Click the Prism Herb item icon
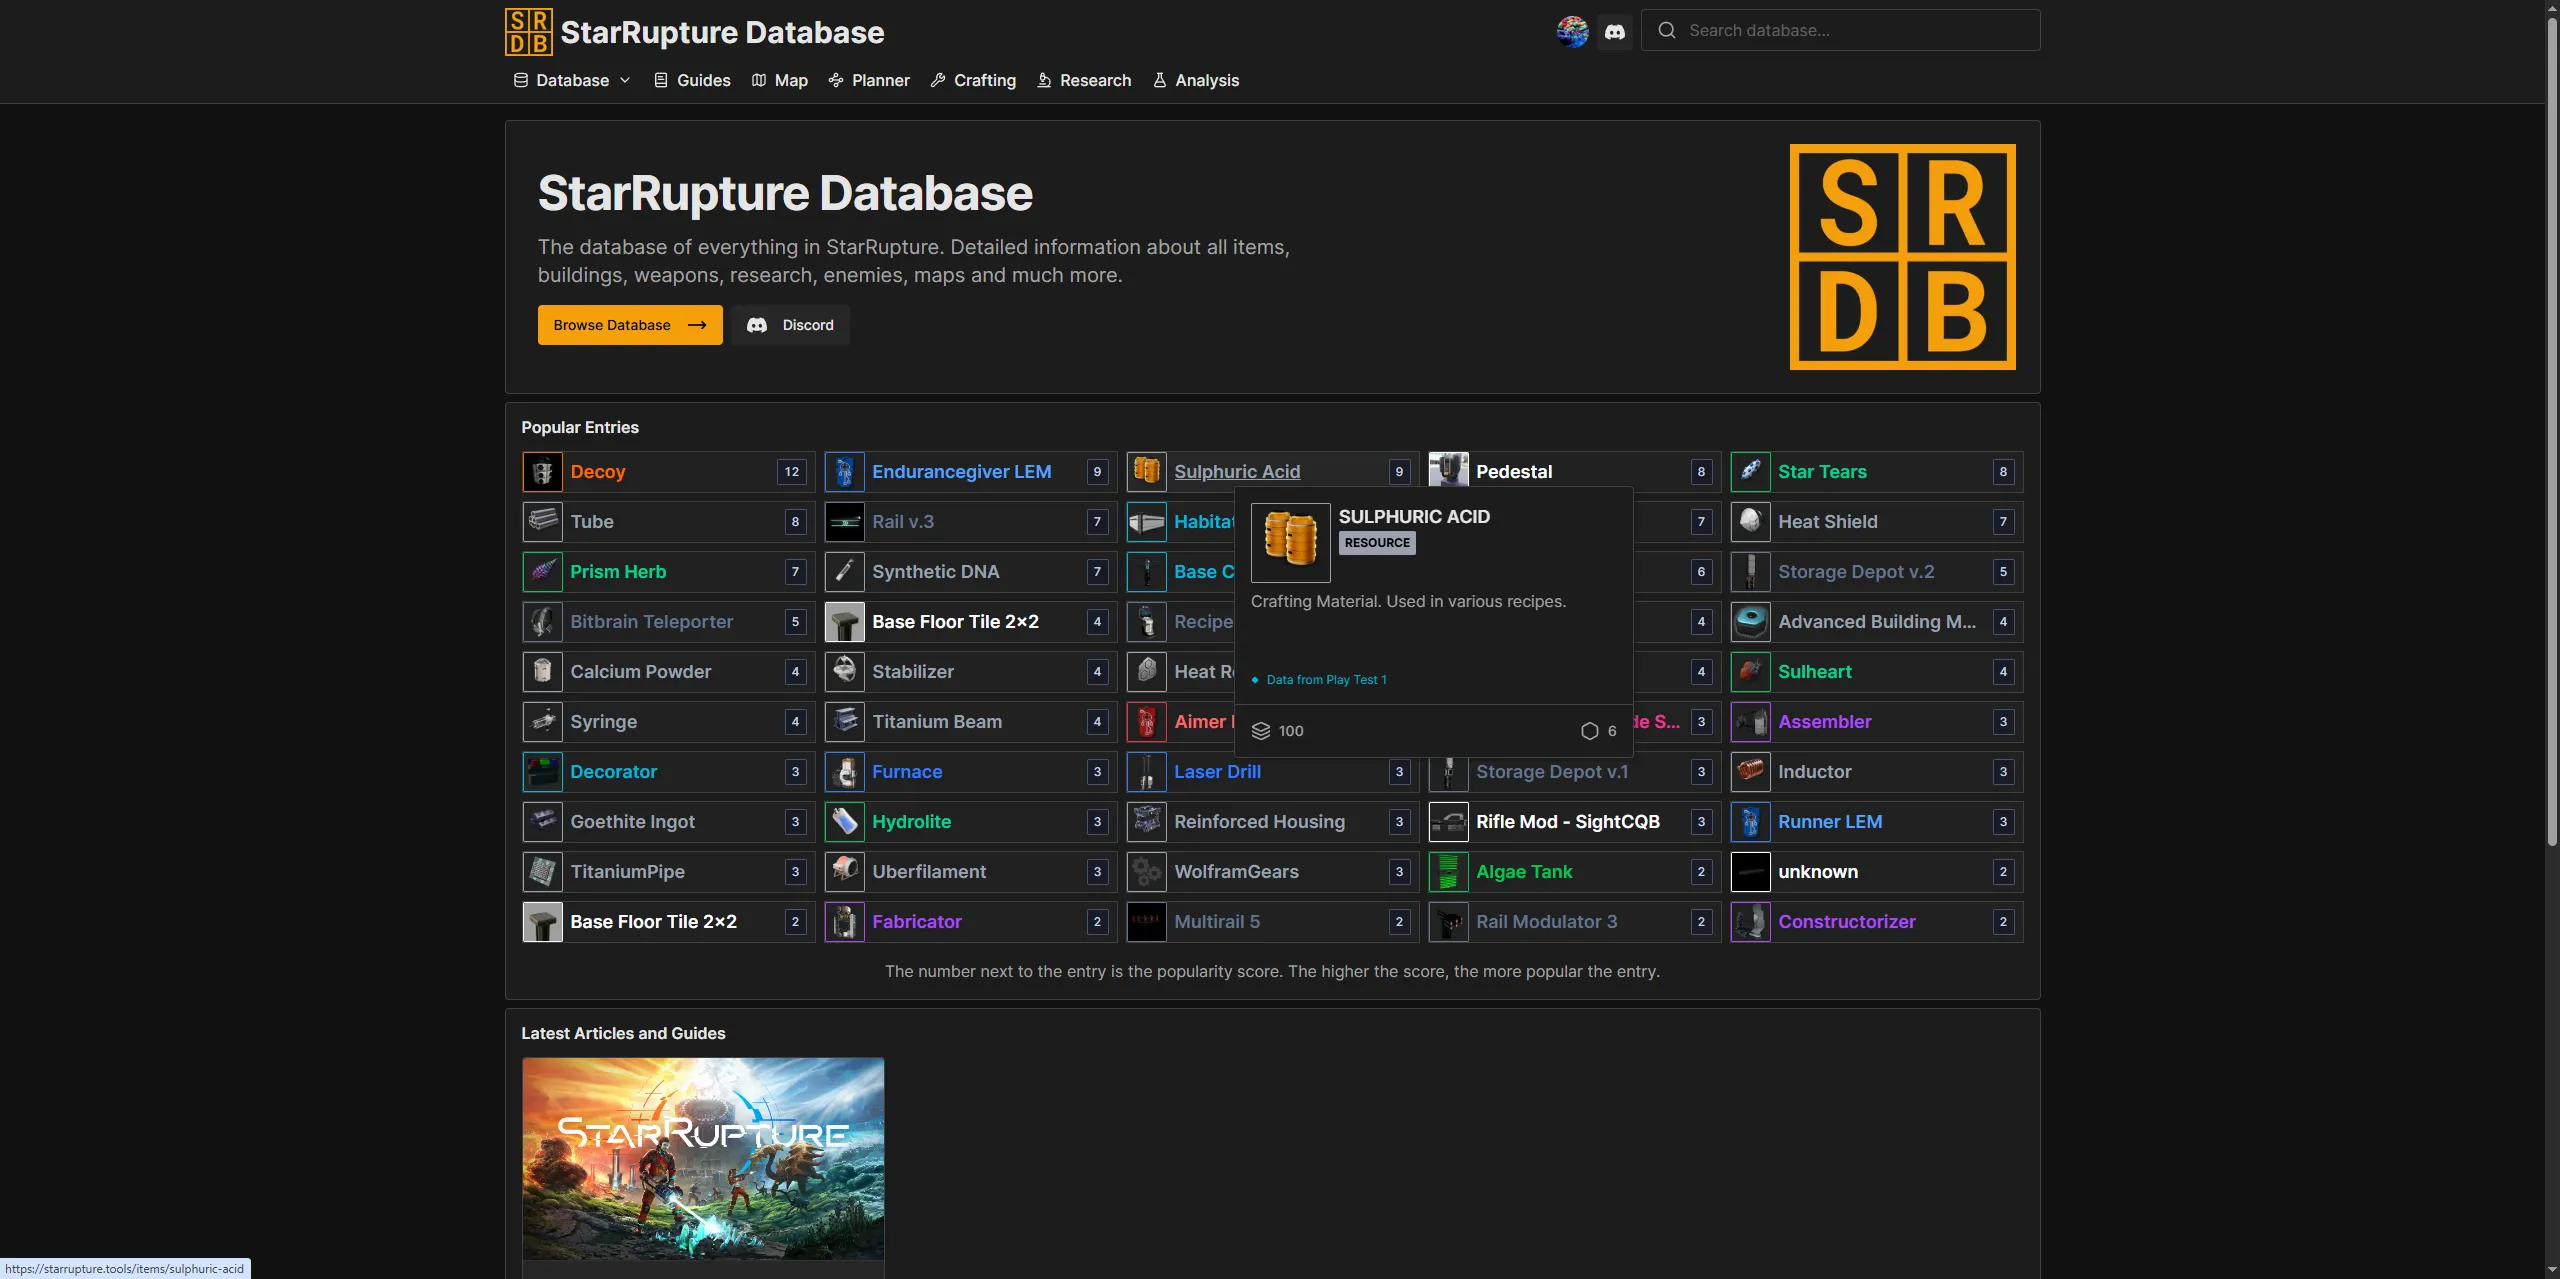The width and height of the screenshot is (2560, 1279). [x=543, y=572]
